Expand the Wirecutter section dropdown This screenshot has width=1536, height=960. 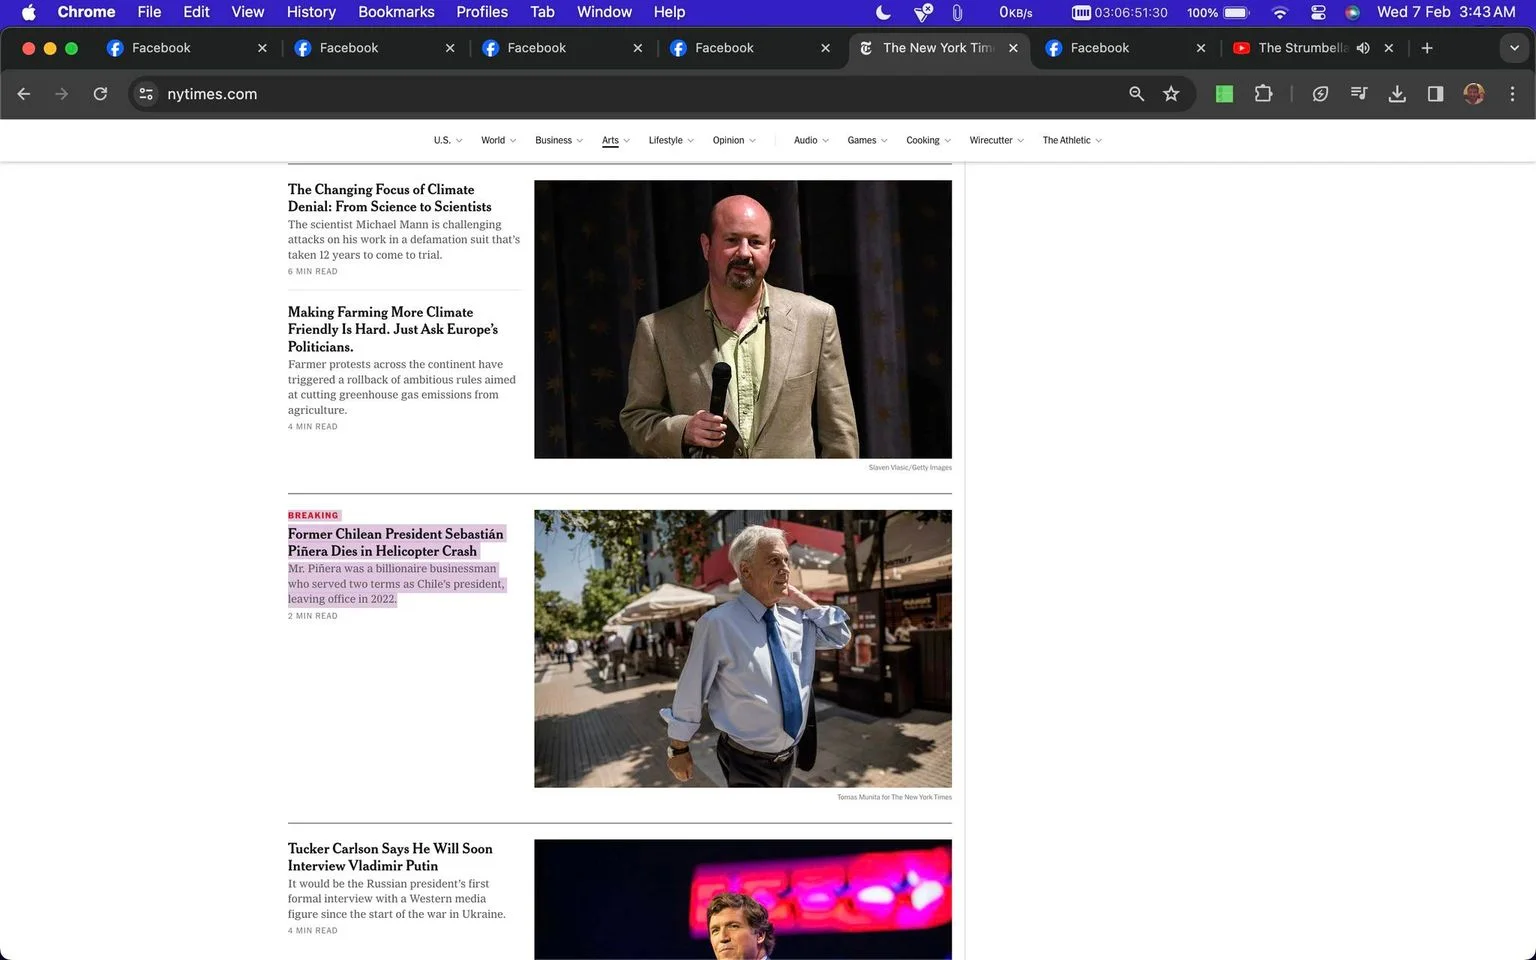(x=996, y=140)
